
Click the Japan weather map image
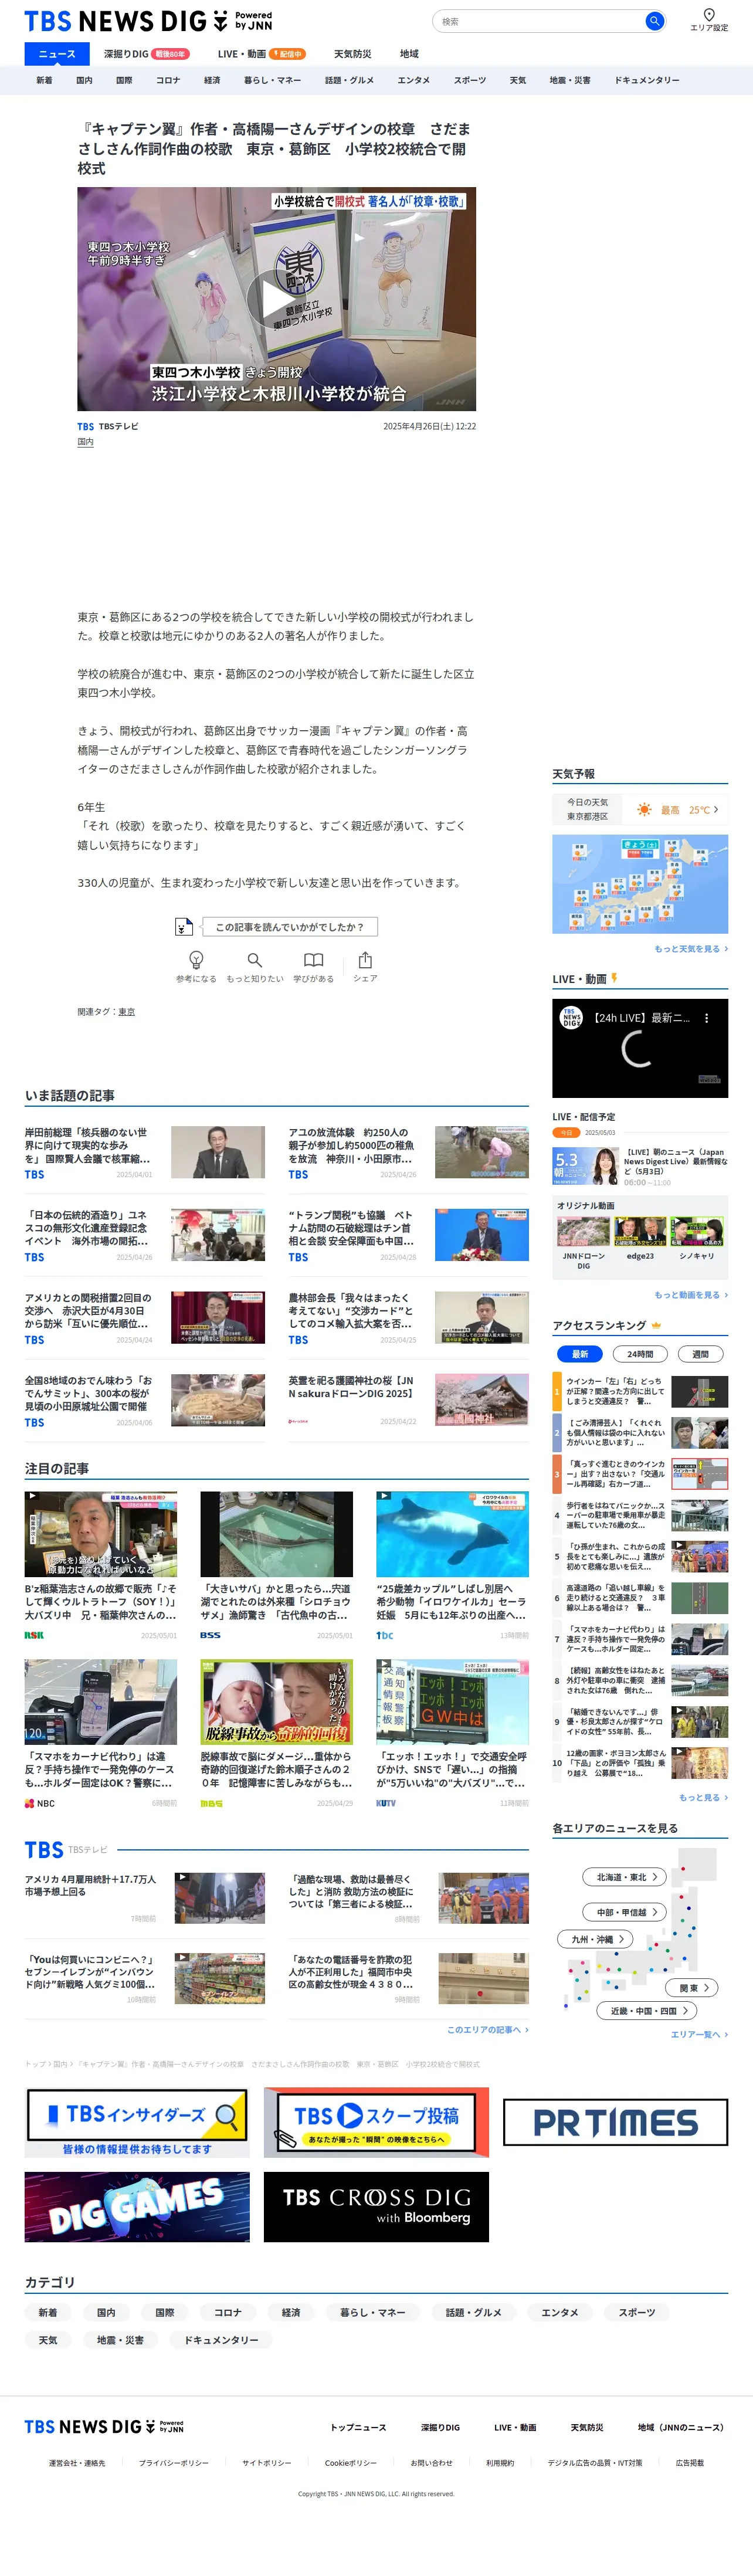pos(640,884)
